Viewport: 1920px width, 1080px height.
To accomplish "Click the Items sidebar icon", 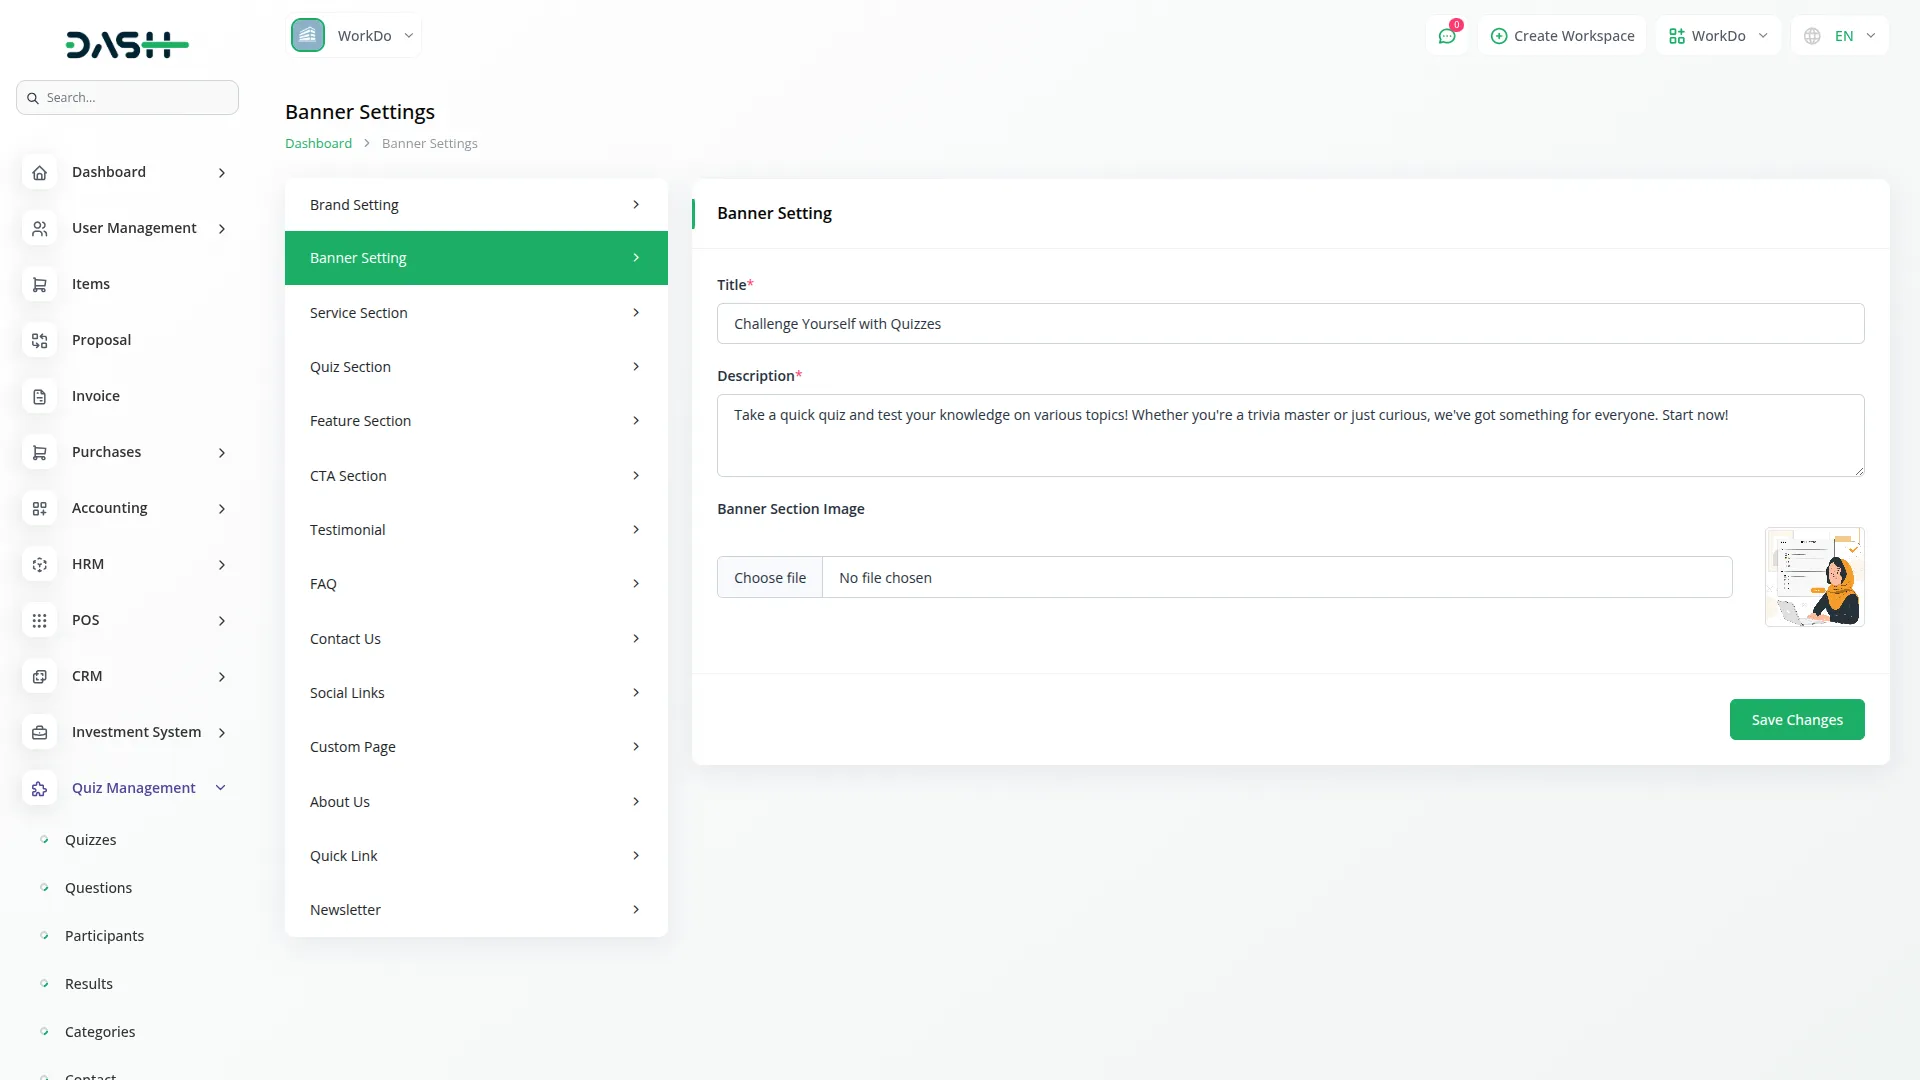I will tap(39, 284).
